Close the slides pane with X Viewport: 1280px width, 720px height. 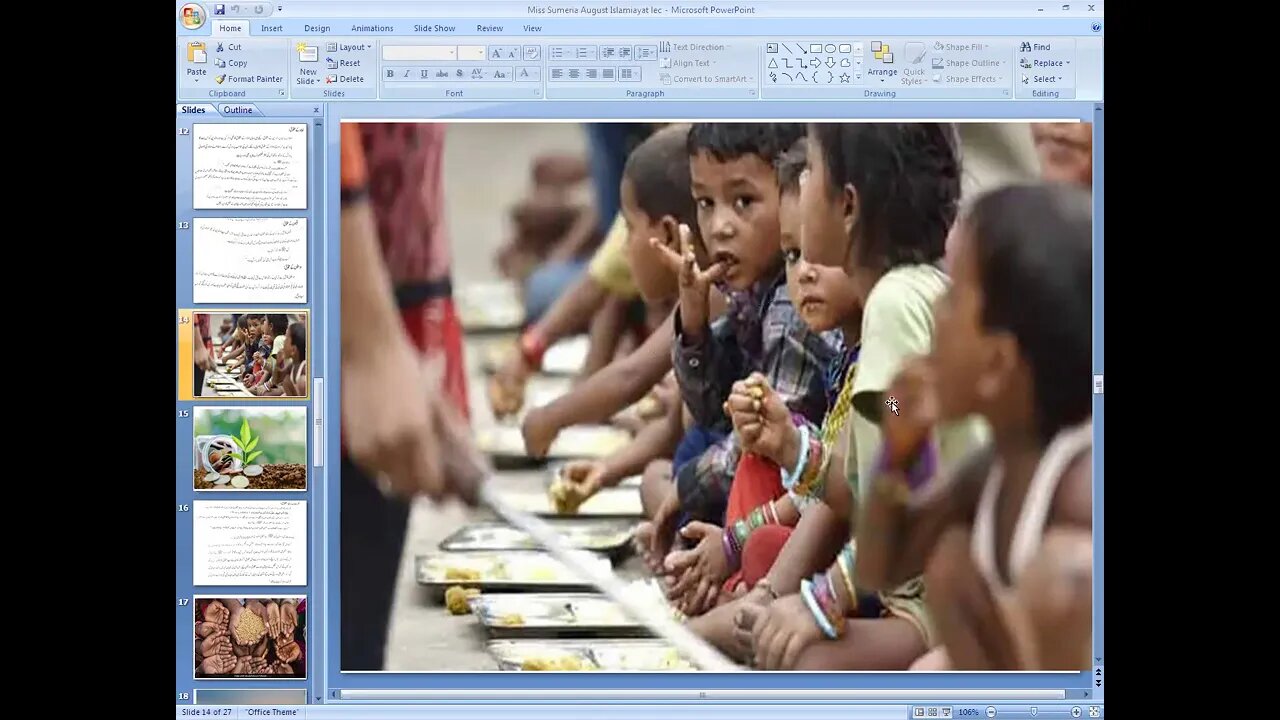point(316,110)
